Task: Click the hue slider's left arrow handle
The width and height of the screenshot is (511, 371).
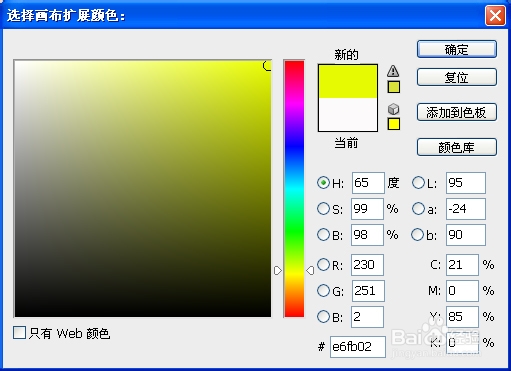Action: (x=278, y=270)
